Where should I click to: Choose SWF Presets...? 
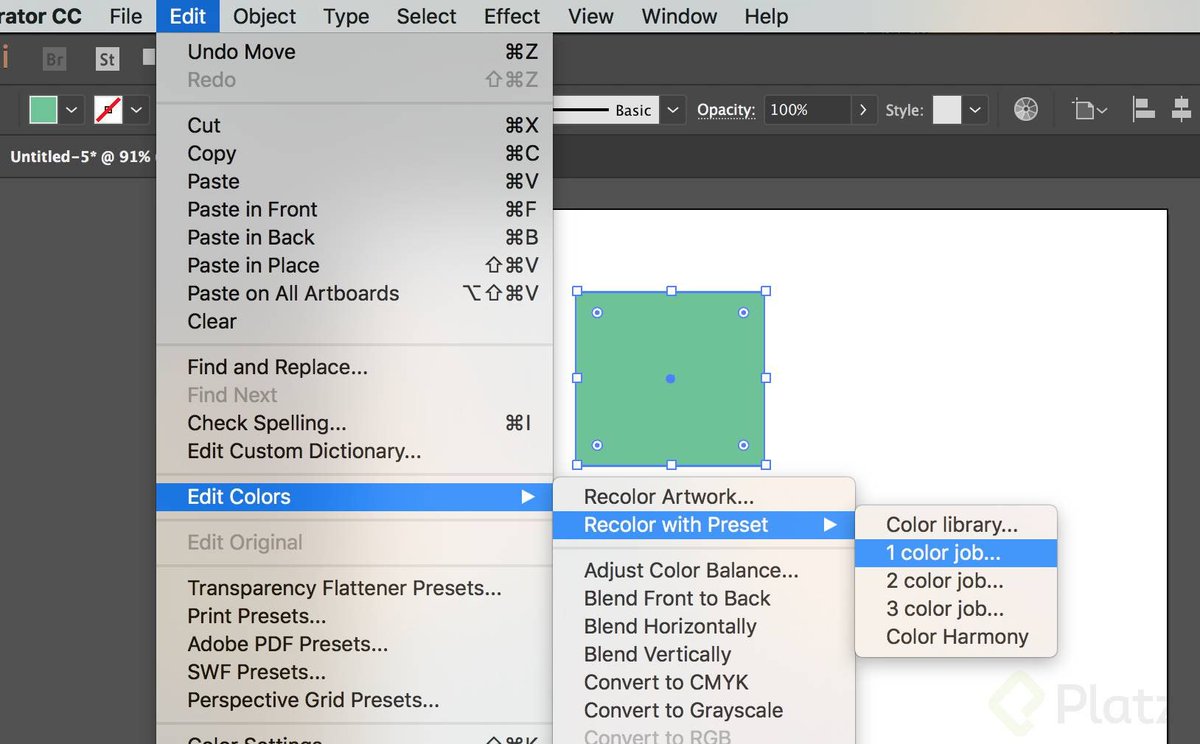355,673
